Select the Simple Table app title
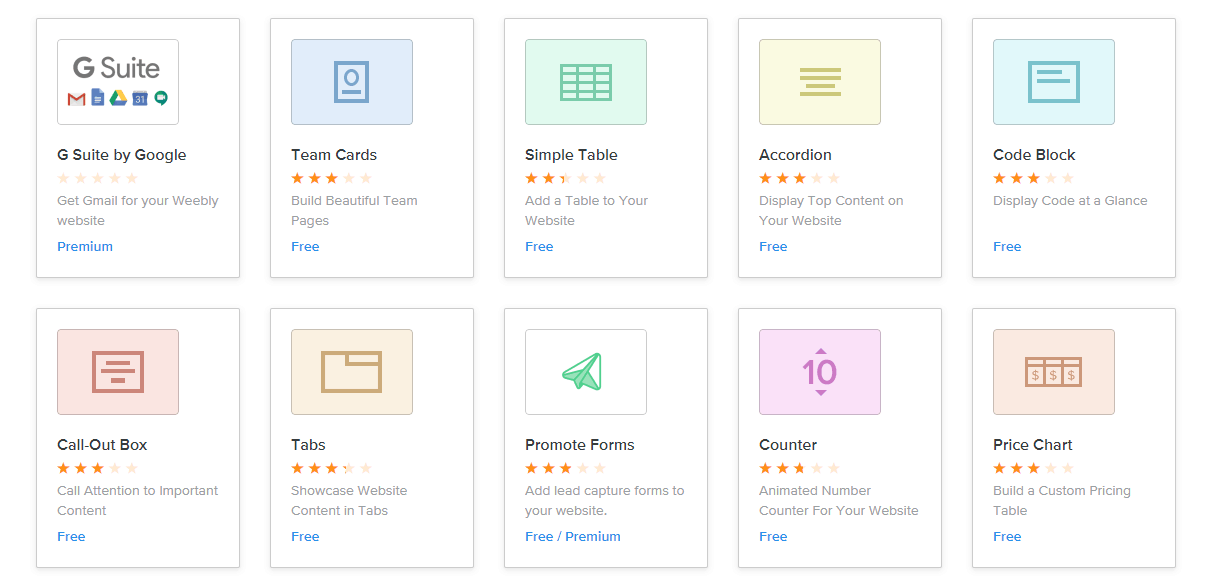The height and width of the screenshot is (587, 1223). tap(571, 155)
